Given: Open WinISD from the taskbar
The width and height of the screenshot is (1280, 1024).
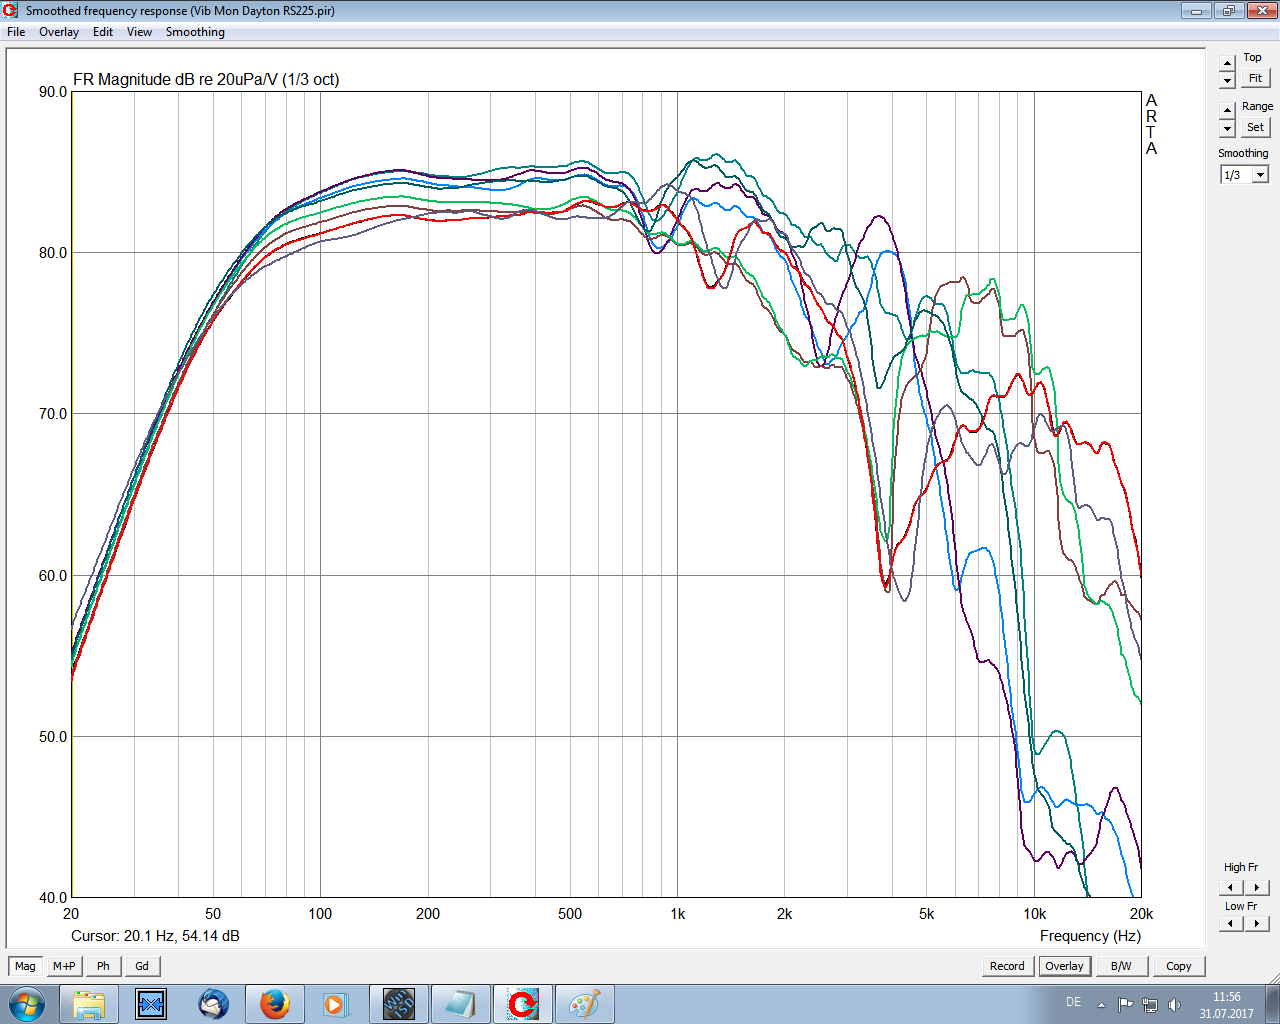Looking at the screenshot, I should click(398, 1004).
